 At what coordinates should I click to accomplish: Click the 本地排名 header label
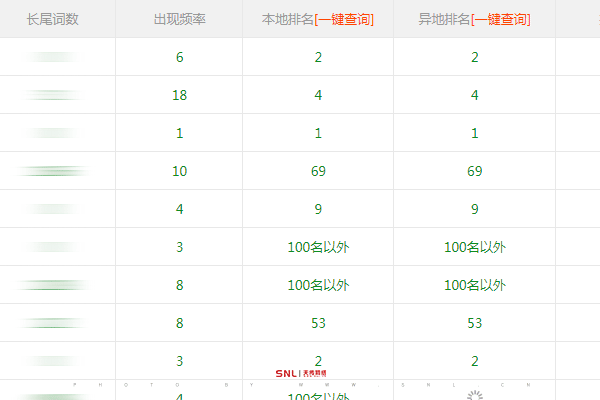(x=287, y=19)
